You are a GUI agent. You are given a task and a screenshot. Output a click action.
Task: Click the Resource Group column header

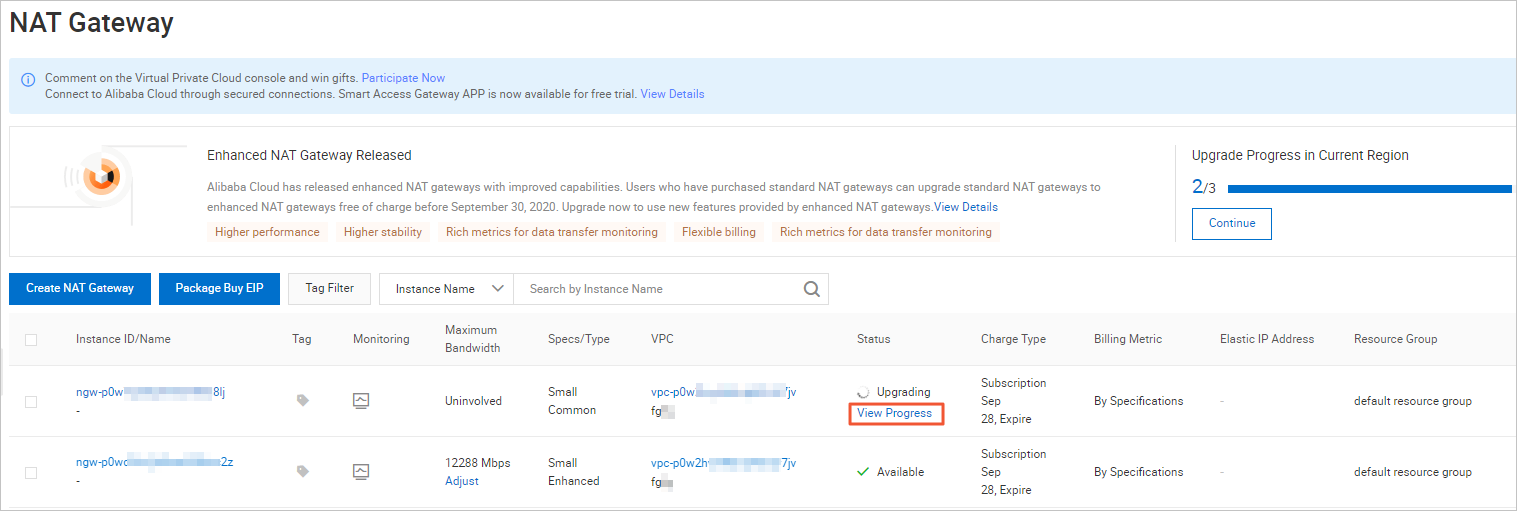(x=1395, y=339)
